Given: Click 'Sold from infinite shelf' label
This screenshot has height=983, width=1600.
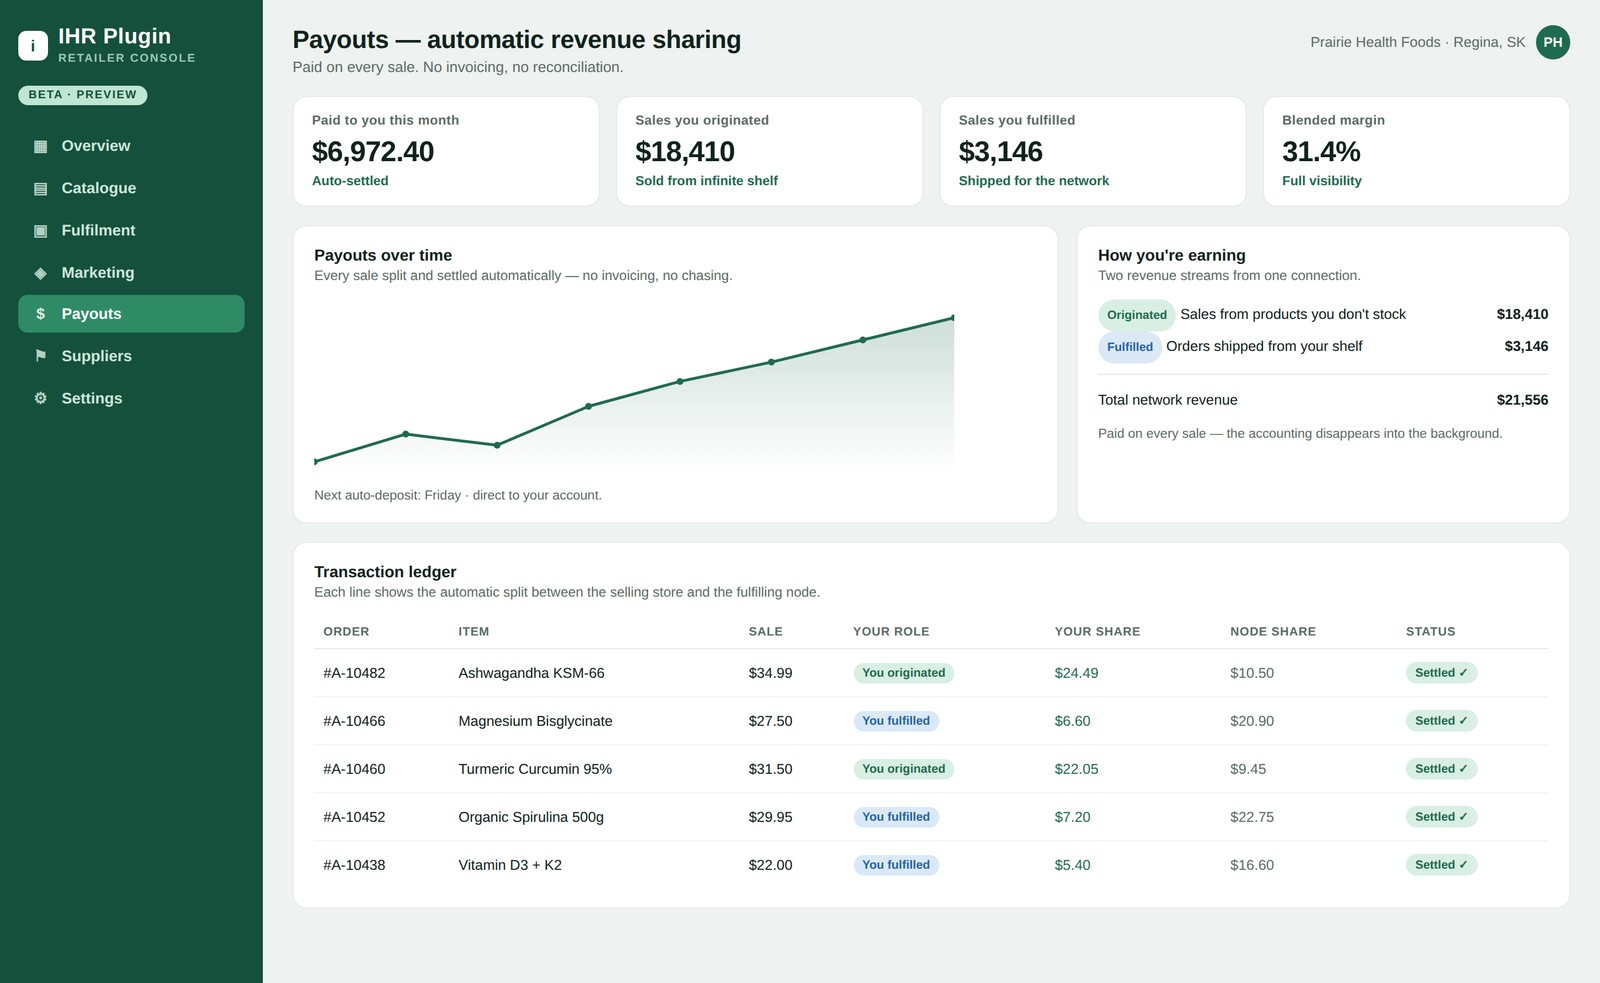Looking at the screenshot, I should point(706,181).
